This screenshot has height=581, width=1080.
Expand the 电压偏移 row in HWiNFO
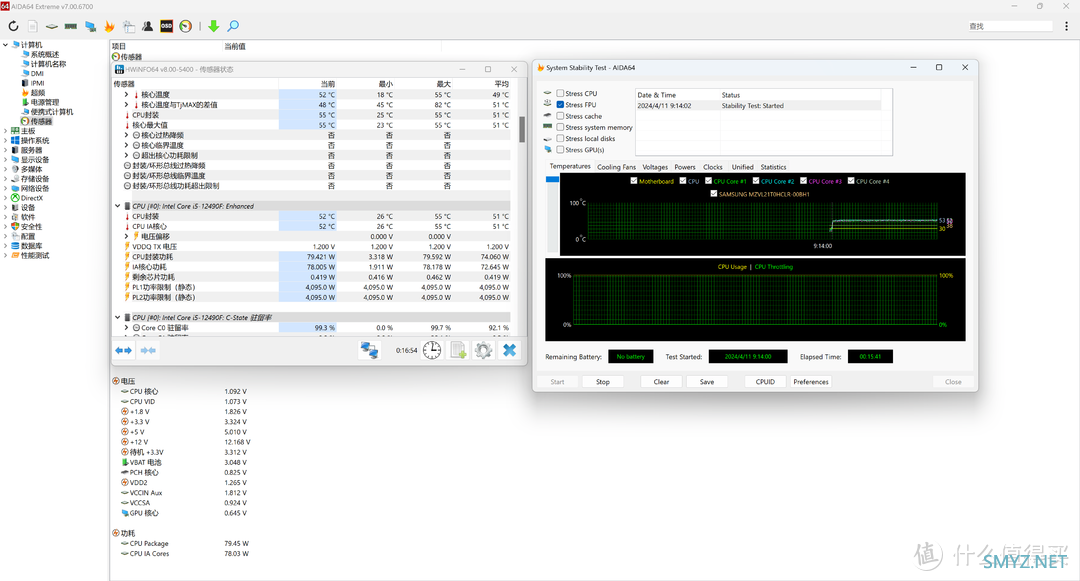point(126,236)
